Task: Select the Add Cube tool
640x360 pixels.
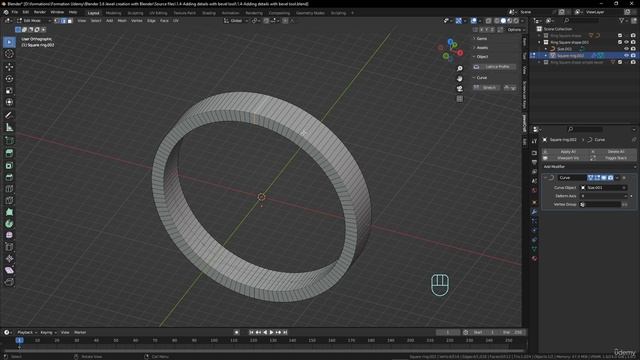Action: coord(9,141)
